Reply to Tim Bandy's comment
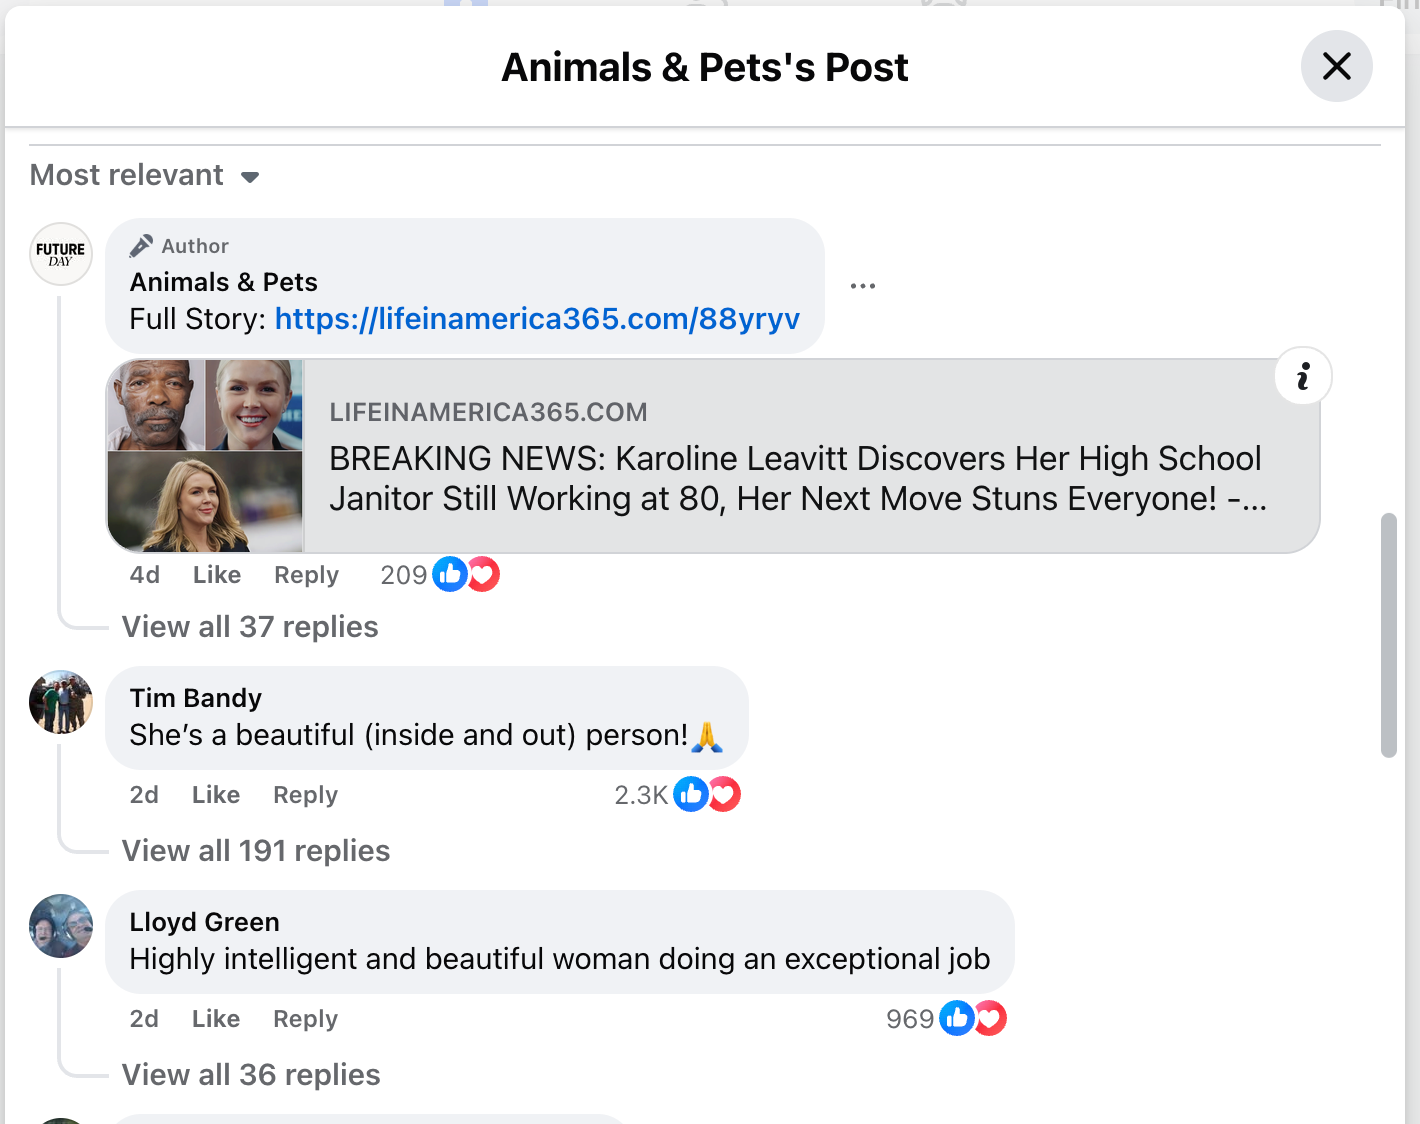Screen dimensions: 1420x1124 pyautogui.click(x=305, y=795)
